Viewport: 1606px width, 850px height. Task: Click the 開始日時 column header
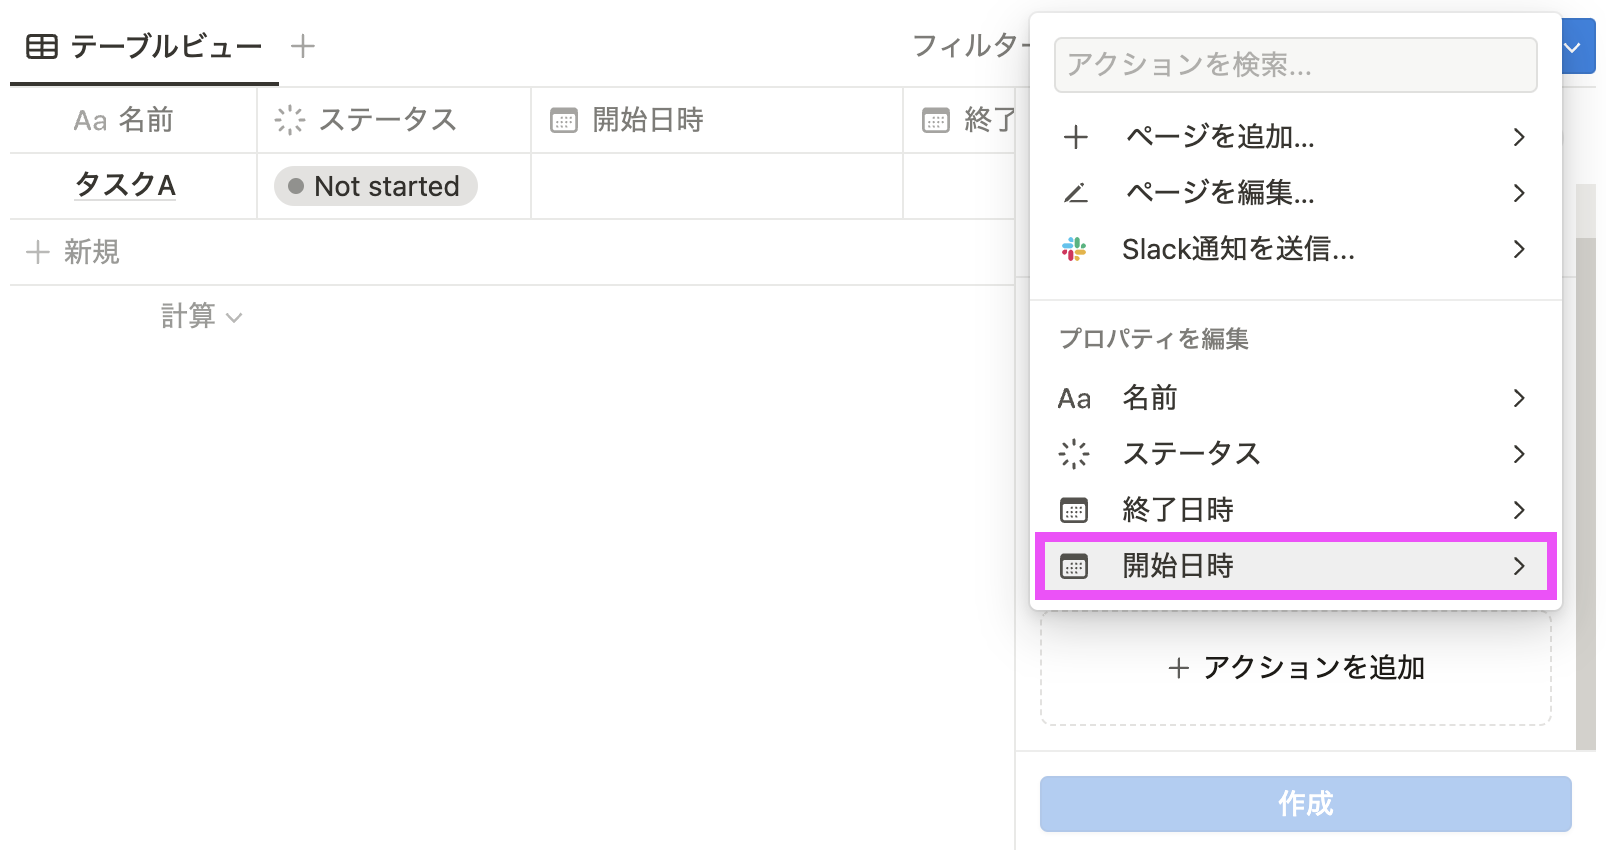click(x=717, y=120)
